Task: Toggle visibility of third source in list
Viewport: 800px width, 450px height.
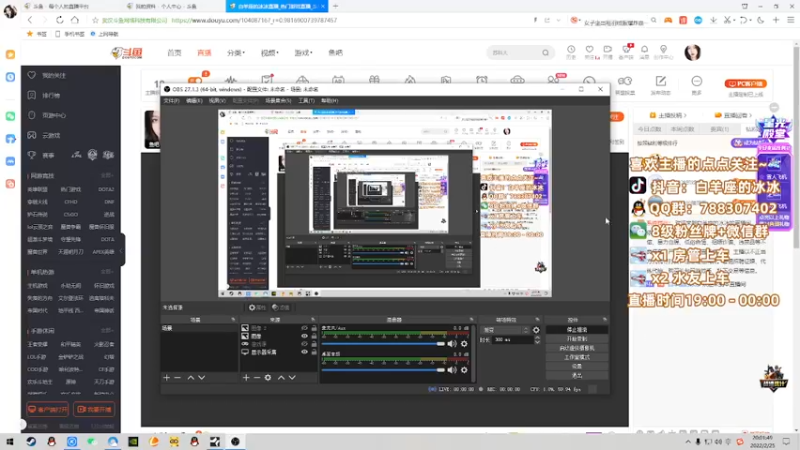Action: pos(304,344)
